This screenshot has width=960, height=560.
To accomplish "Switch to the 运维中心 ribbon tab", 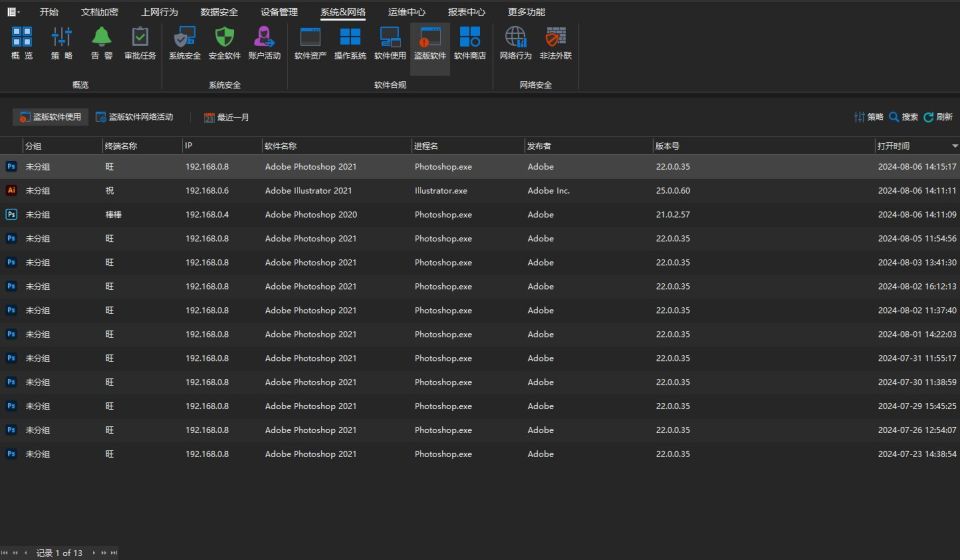I will [x=407, y=12].
